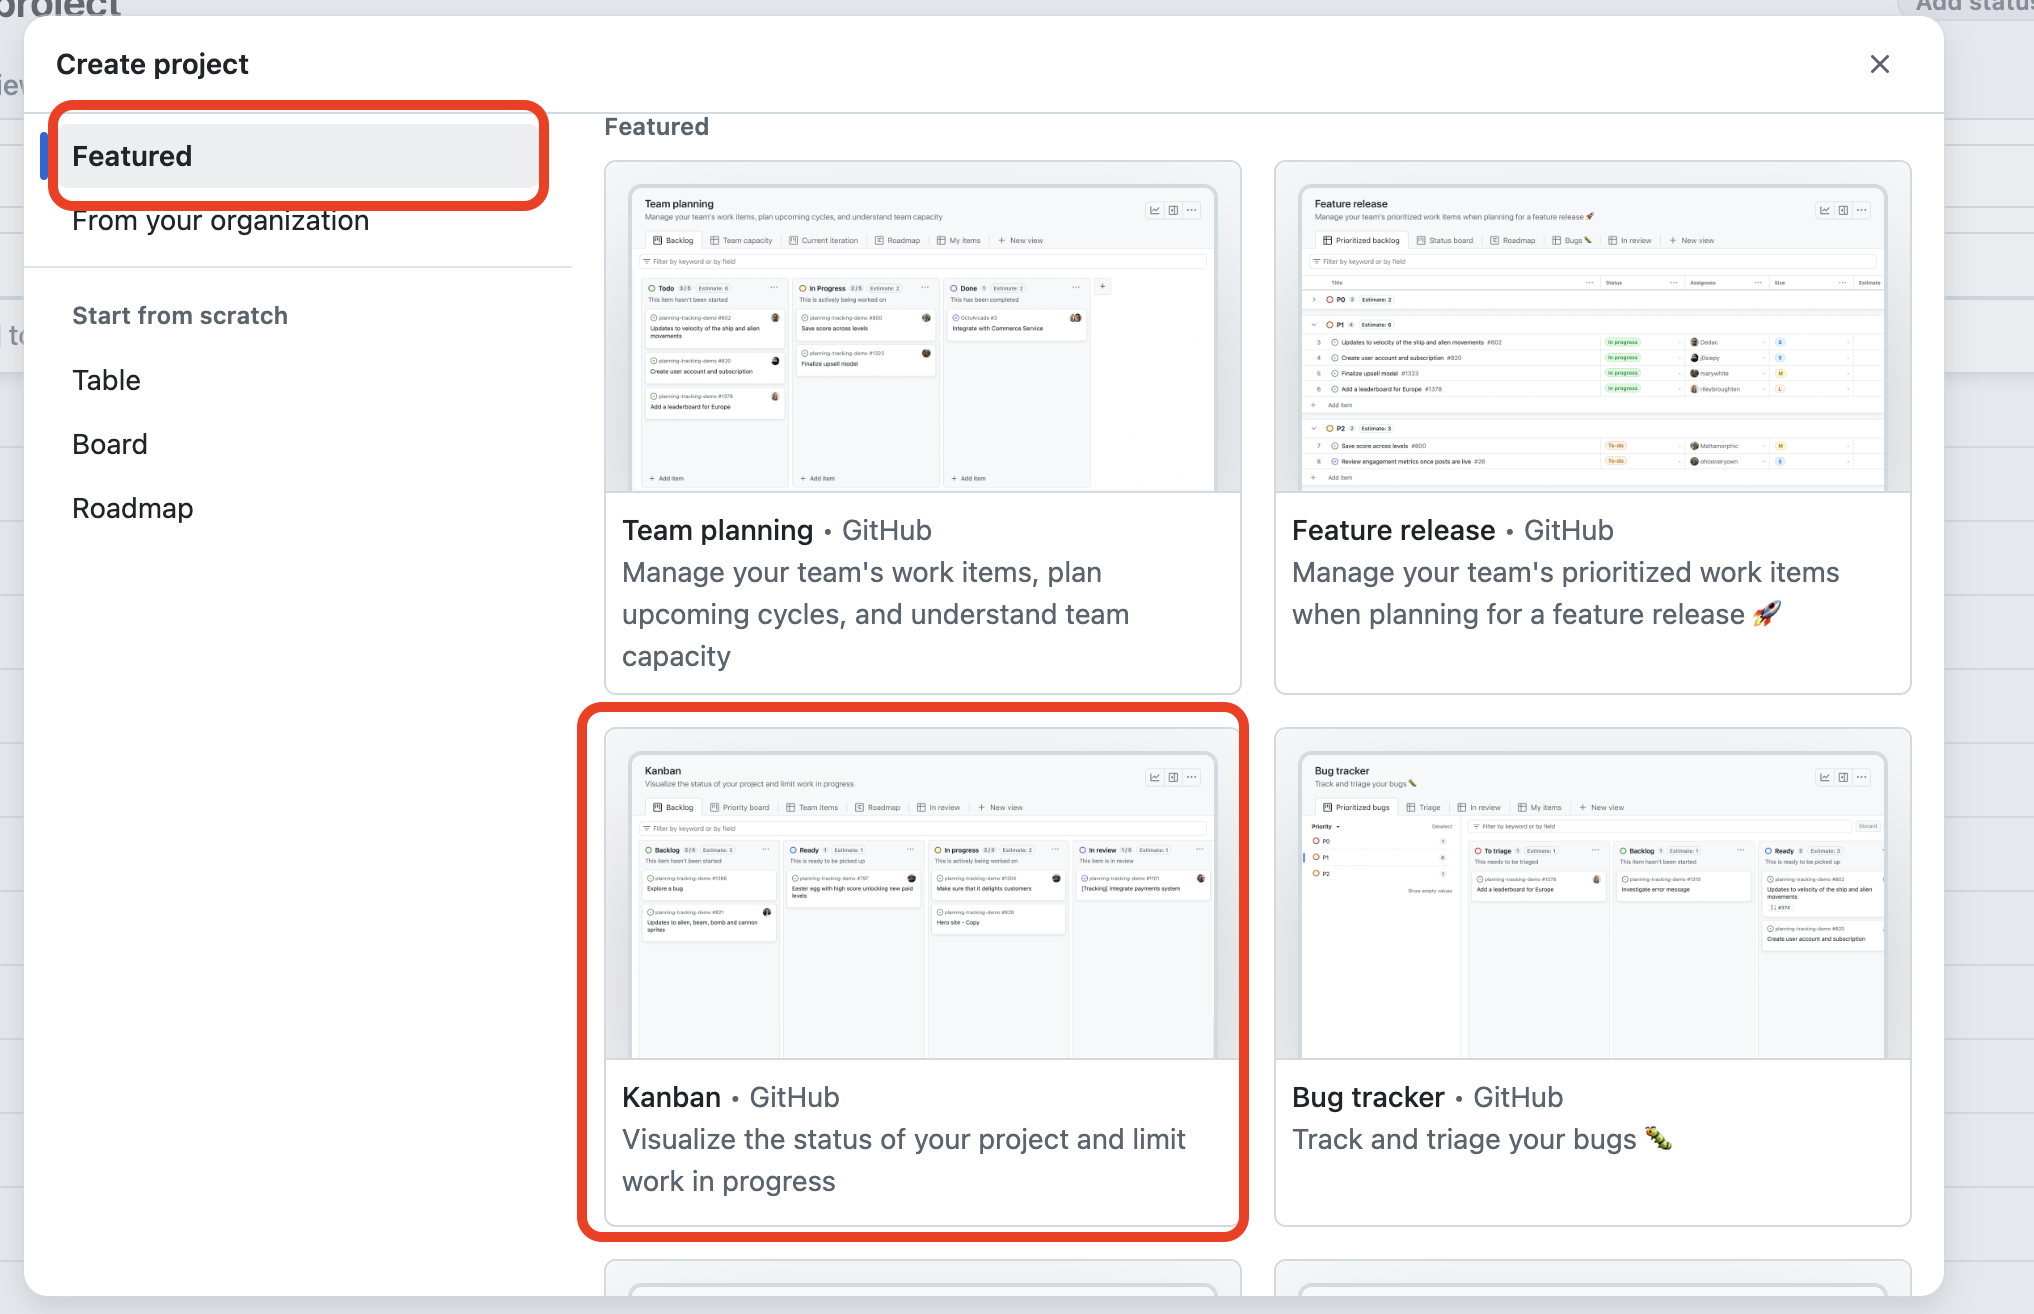Click insights chart icon in Team planning preview
This screenshot has height=1314, width=2034.
point(1155,210)
